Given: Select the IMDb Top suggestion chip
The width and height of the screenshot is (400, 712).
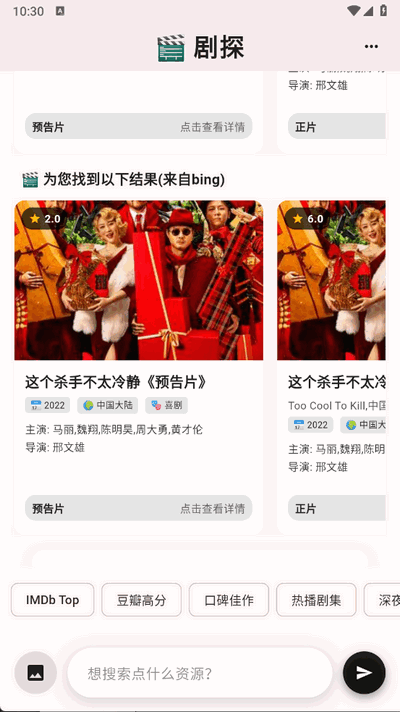Looking at the screenshot, I should point(53,600).
